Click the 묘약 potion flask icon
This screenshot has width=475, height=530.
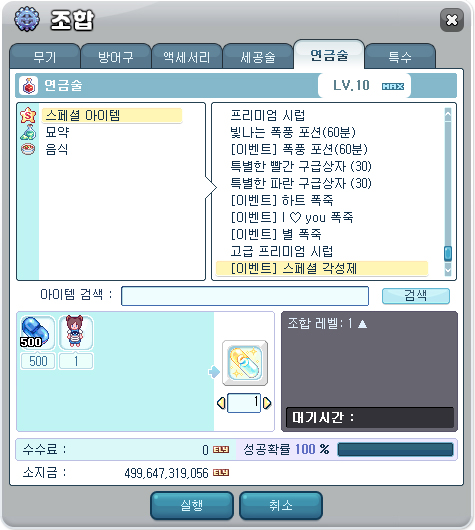tap(28, 132)
